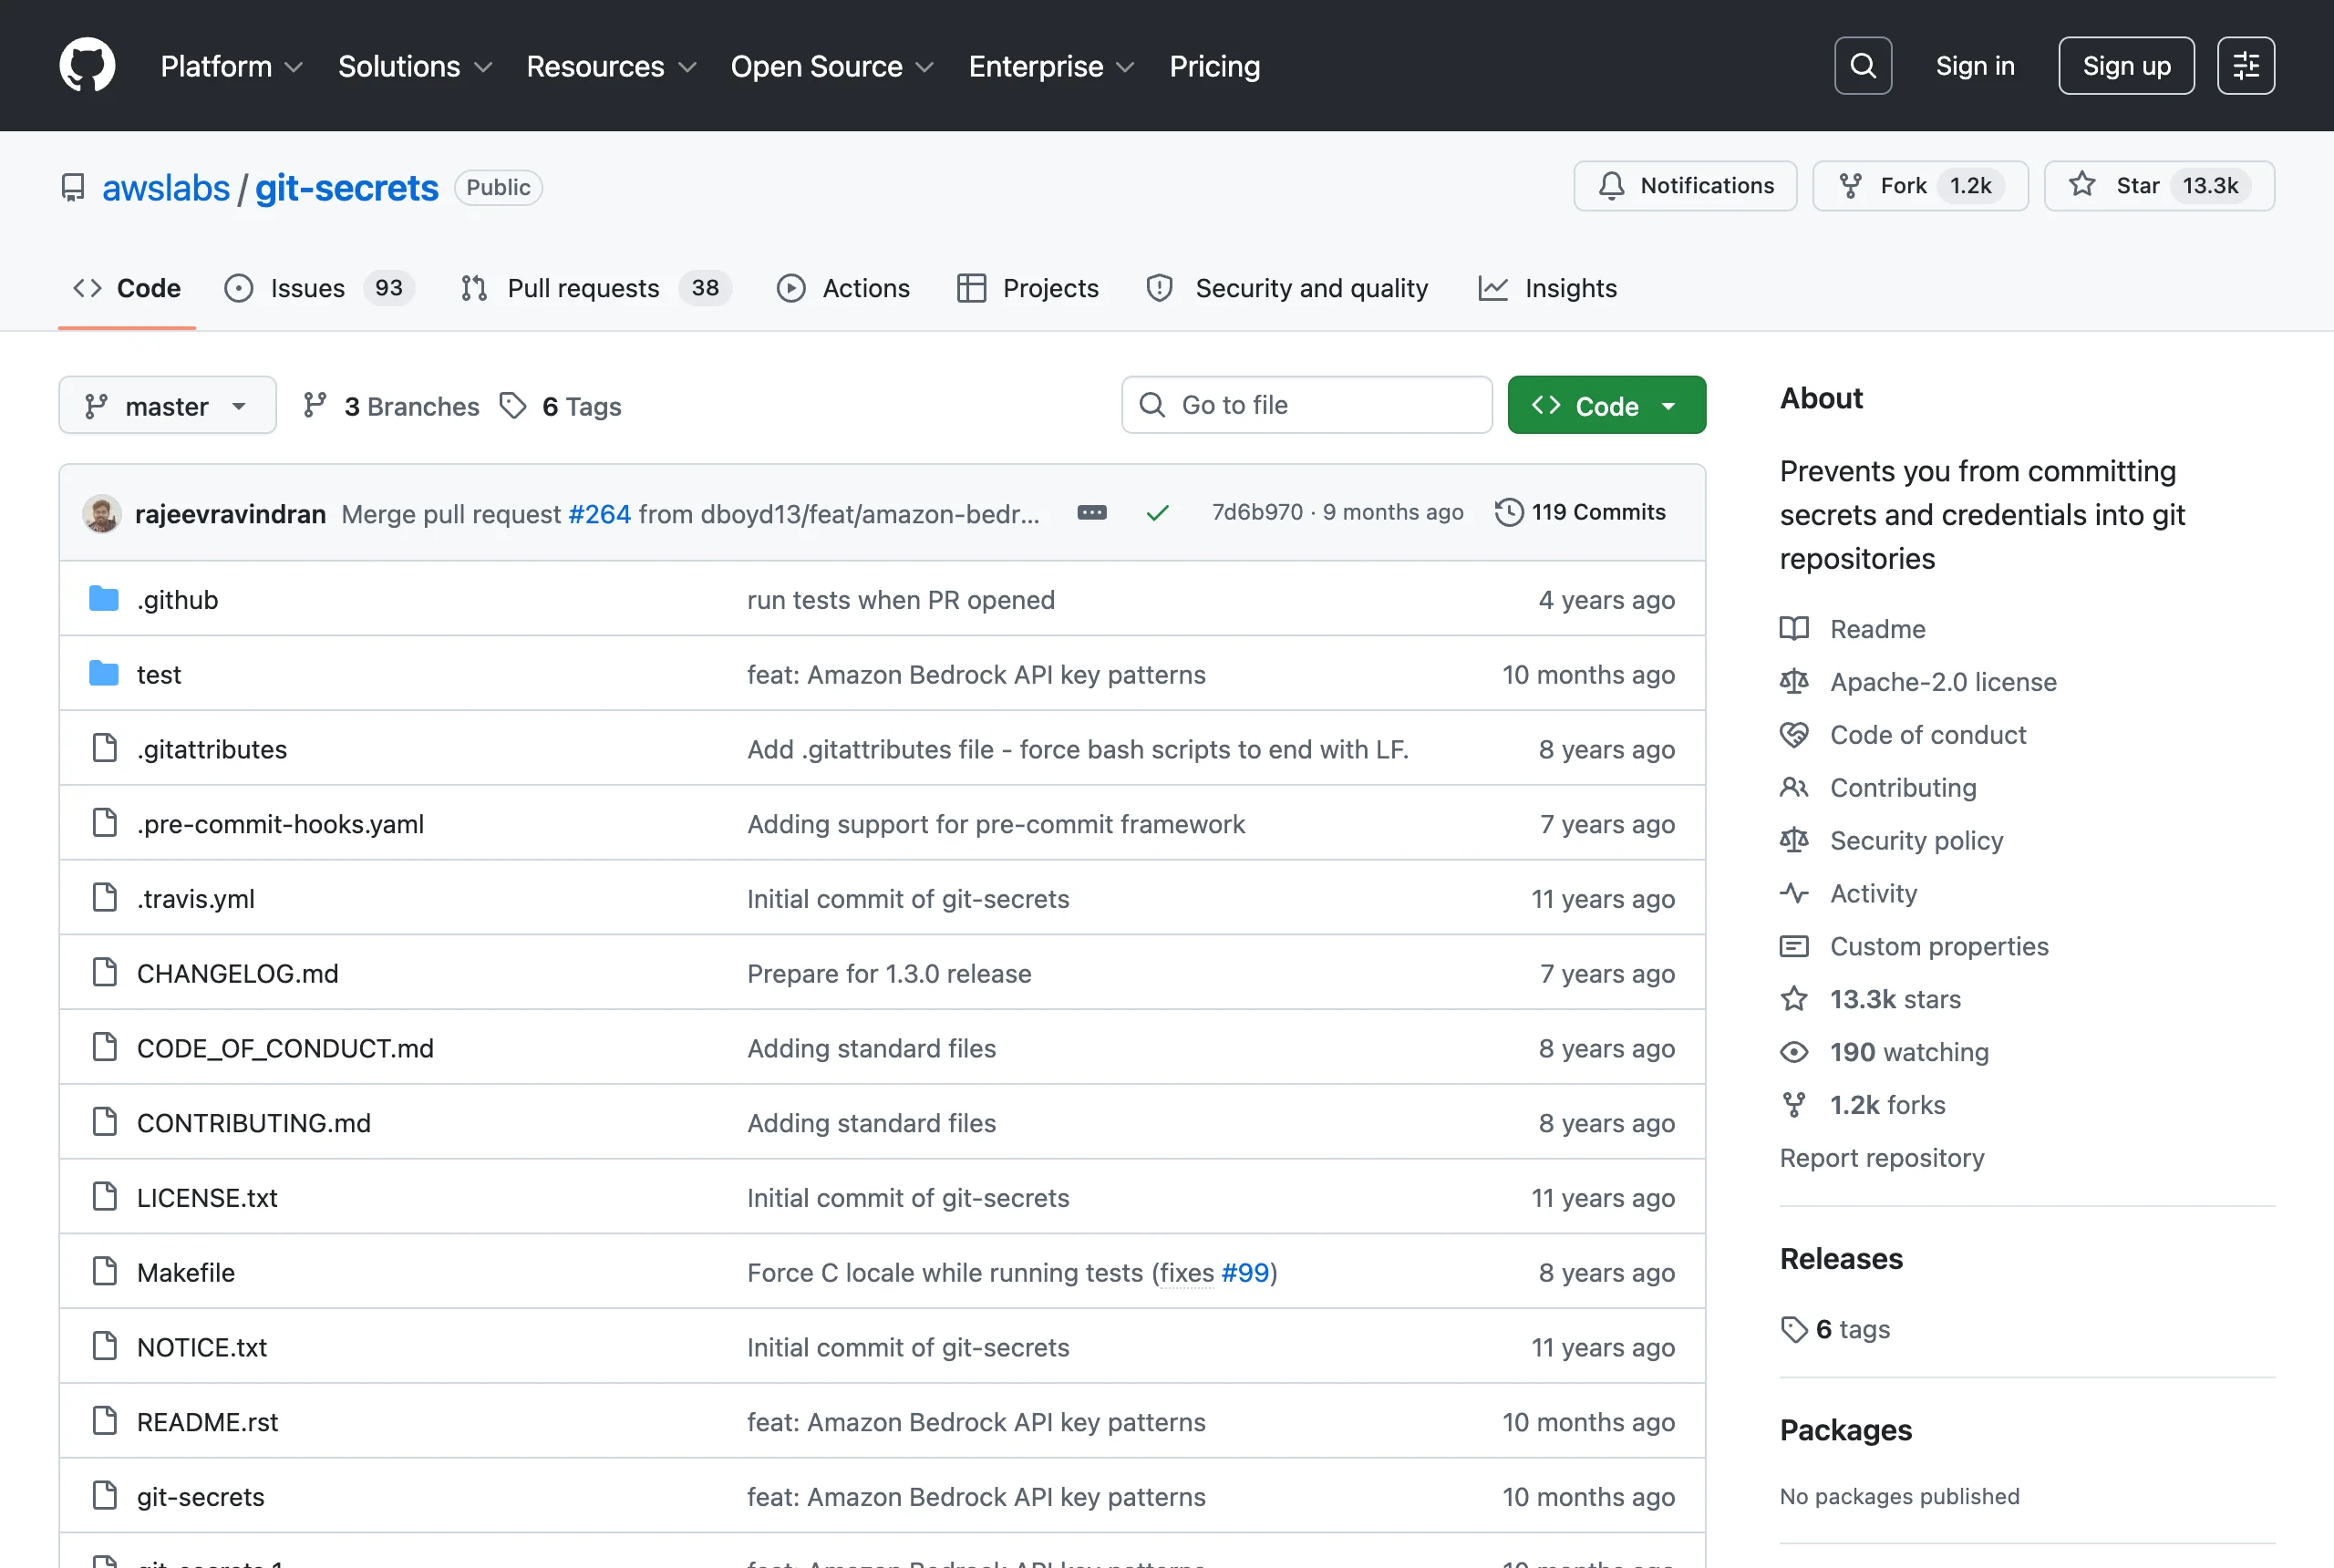The image size is (2334, 1568).
Task: Click the test folder icon
Action: point(104,674)
